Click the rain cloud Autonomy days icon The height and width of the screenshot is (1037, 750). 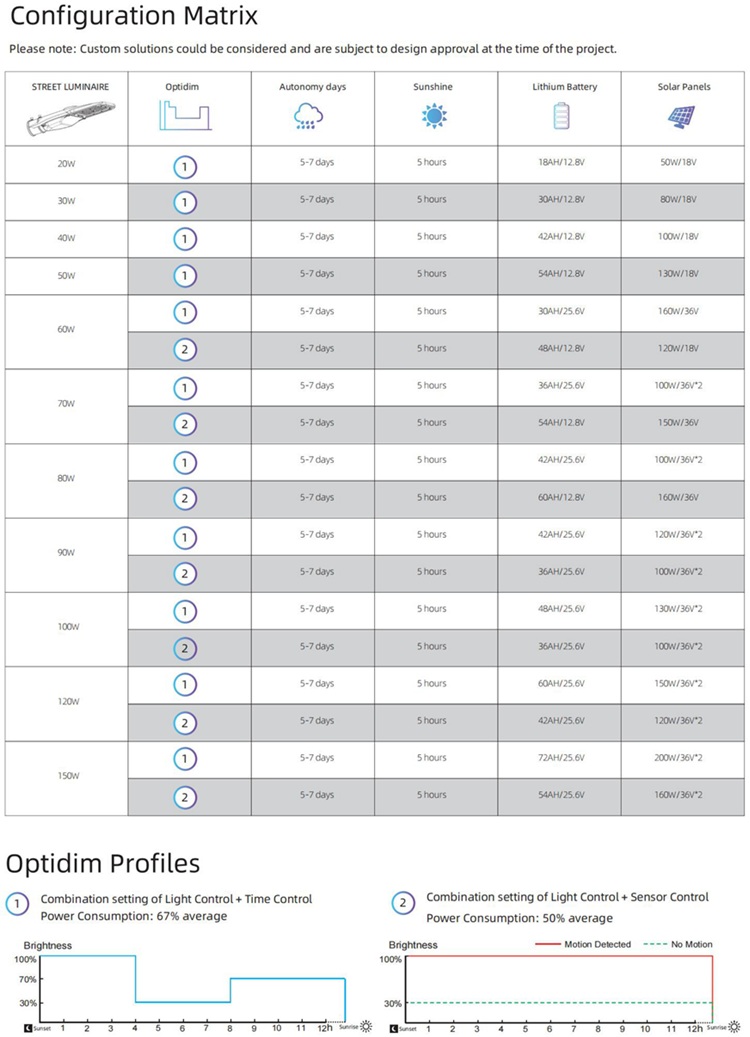(x=308, y=117)
